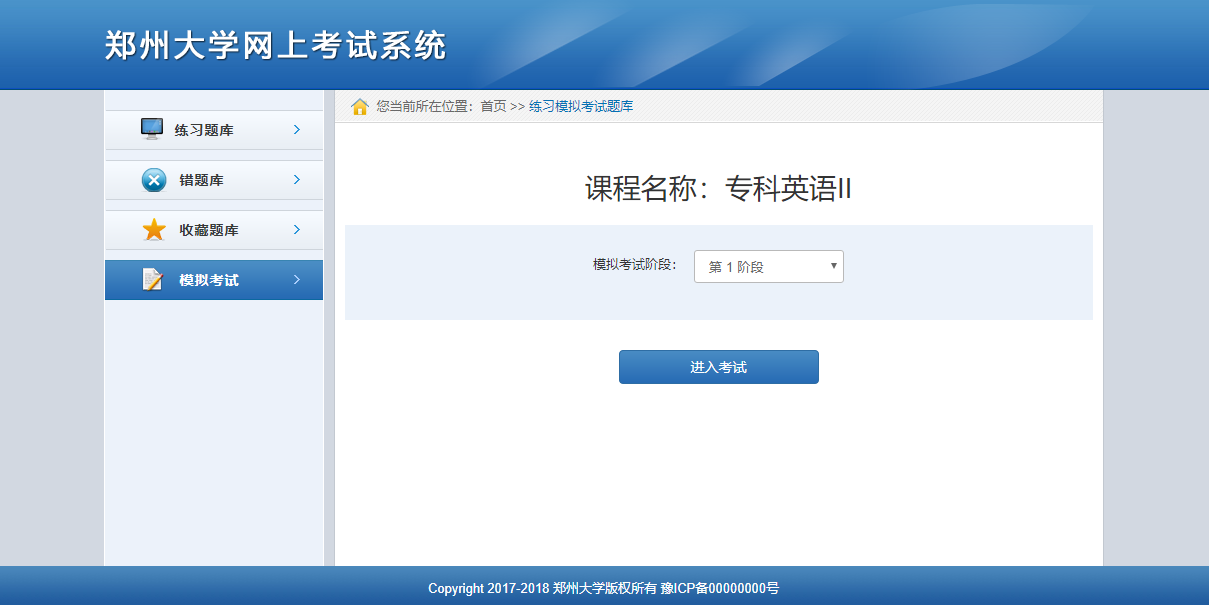Click the notepad pencil icon for 模拟考试

[x=153, y=280]
